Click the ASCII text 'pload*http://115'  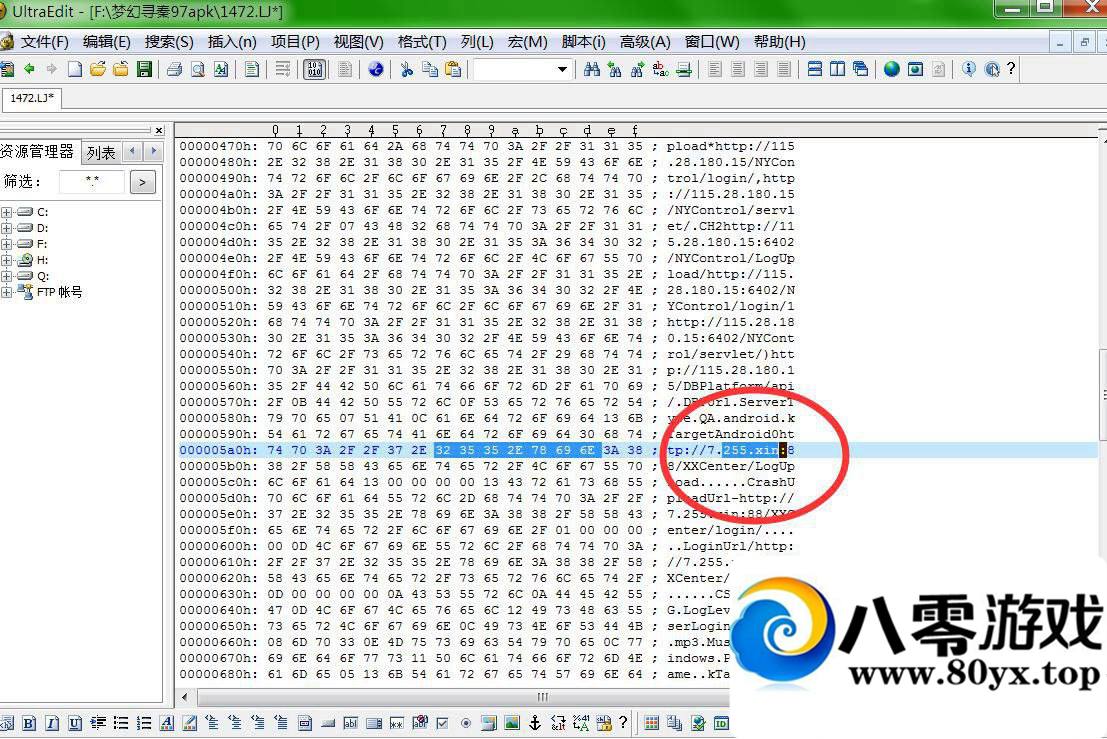pyautogui.click(x=731, y=146)
